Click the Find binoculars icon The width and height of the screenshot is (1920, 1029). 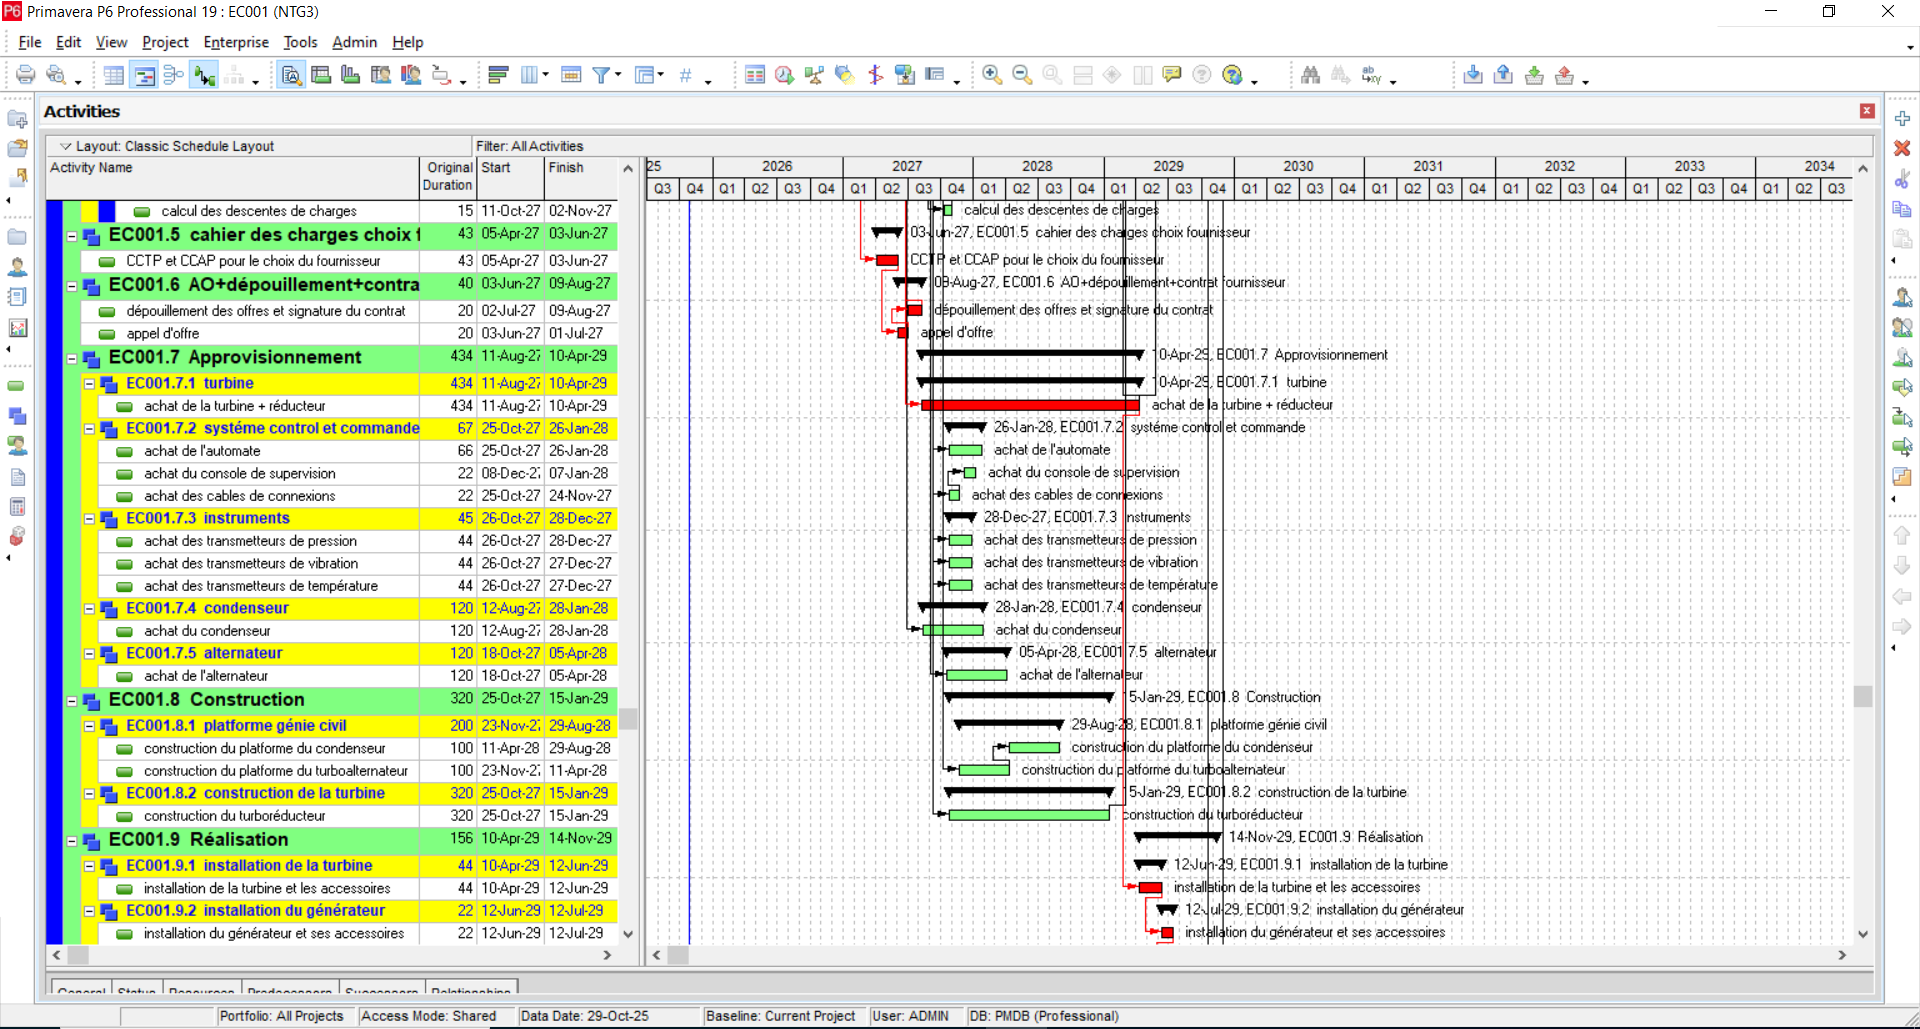(x=1311, y=75)
